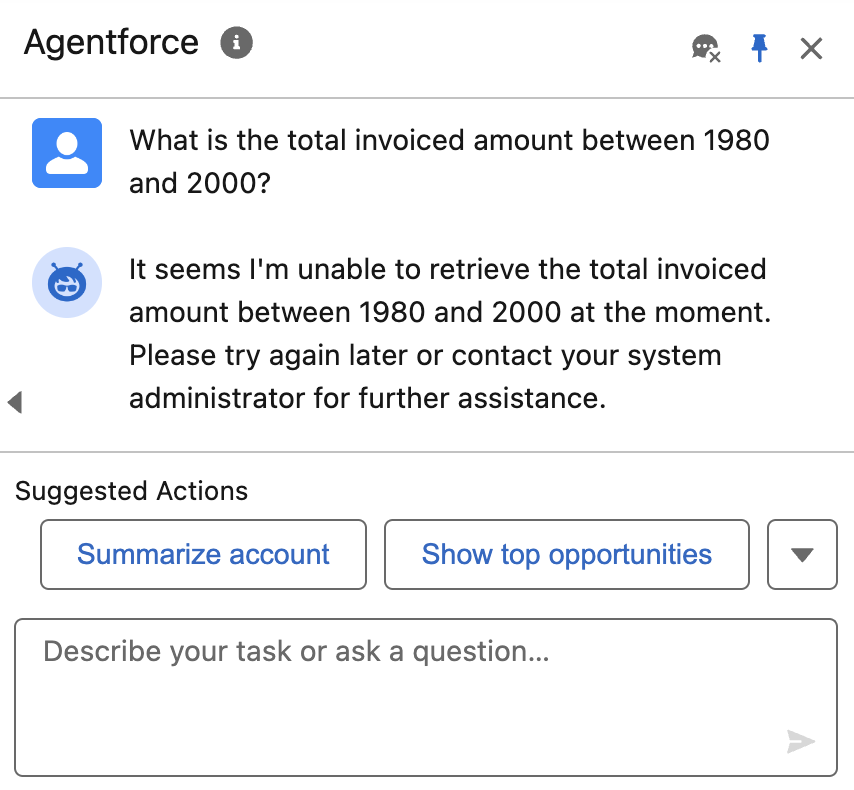This screenshot has height=790, width=854.
Task: Expand more suggested actions with the down arrow
Action: 802,554
